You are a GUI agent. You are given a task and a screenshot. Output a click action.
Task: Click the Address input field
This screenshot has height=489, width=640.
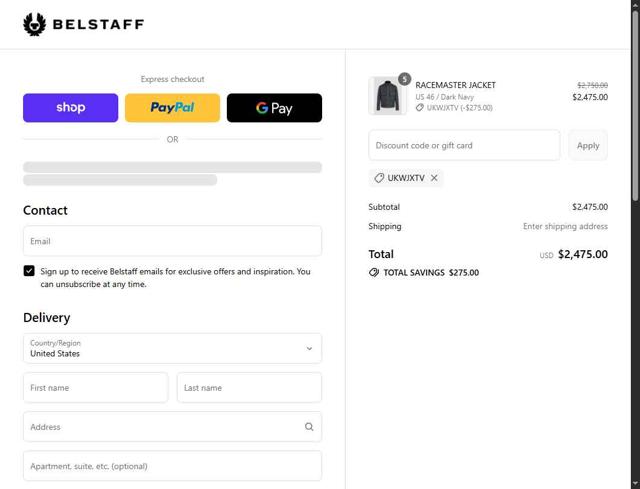pyautogui.click(x=172, y=427)
